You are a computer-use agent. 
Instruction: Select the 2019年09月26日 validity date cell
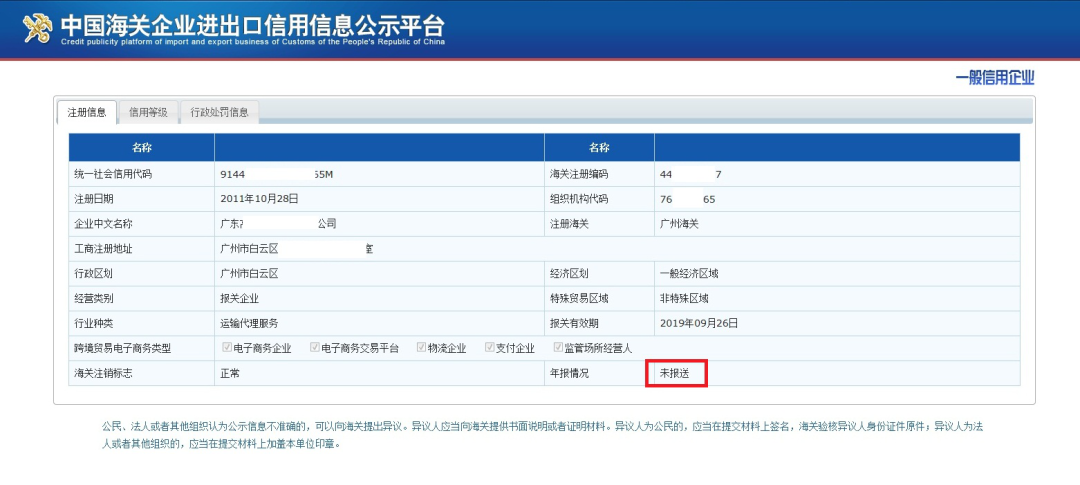[698, 323]
